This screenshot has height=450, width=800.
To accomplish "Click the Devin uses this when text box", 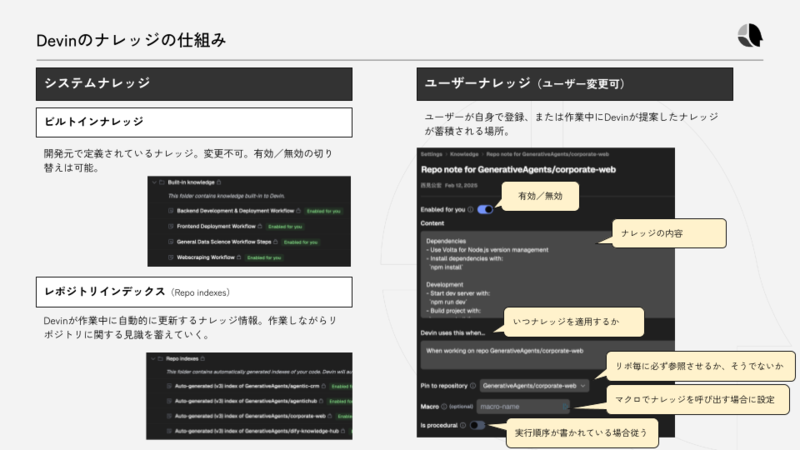I will [x=547, y=355].
